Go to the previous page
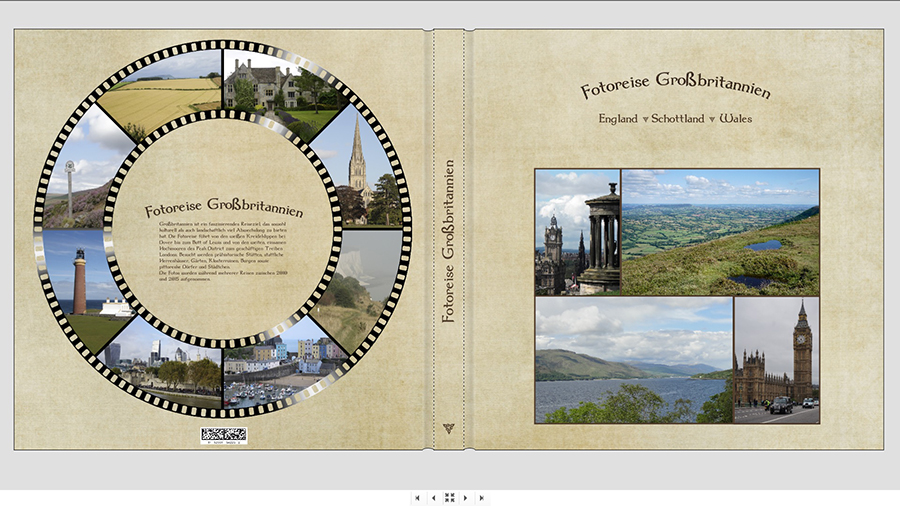 tap(433, 498)
